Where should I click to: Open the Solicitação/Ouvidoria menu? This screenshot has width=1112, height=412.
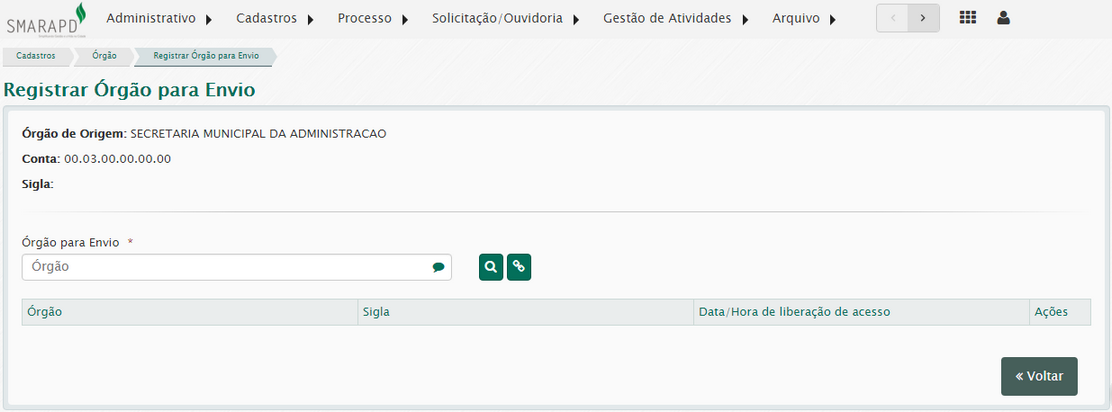click(x=505, y=18)
